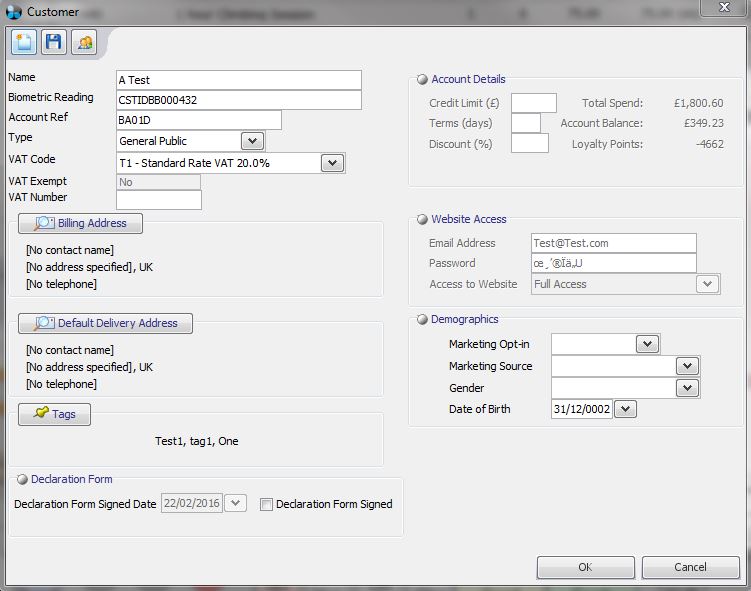Click the Account Balance value £349.23
This screenshot has width=751, height=591.
tap(704, 123)
